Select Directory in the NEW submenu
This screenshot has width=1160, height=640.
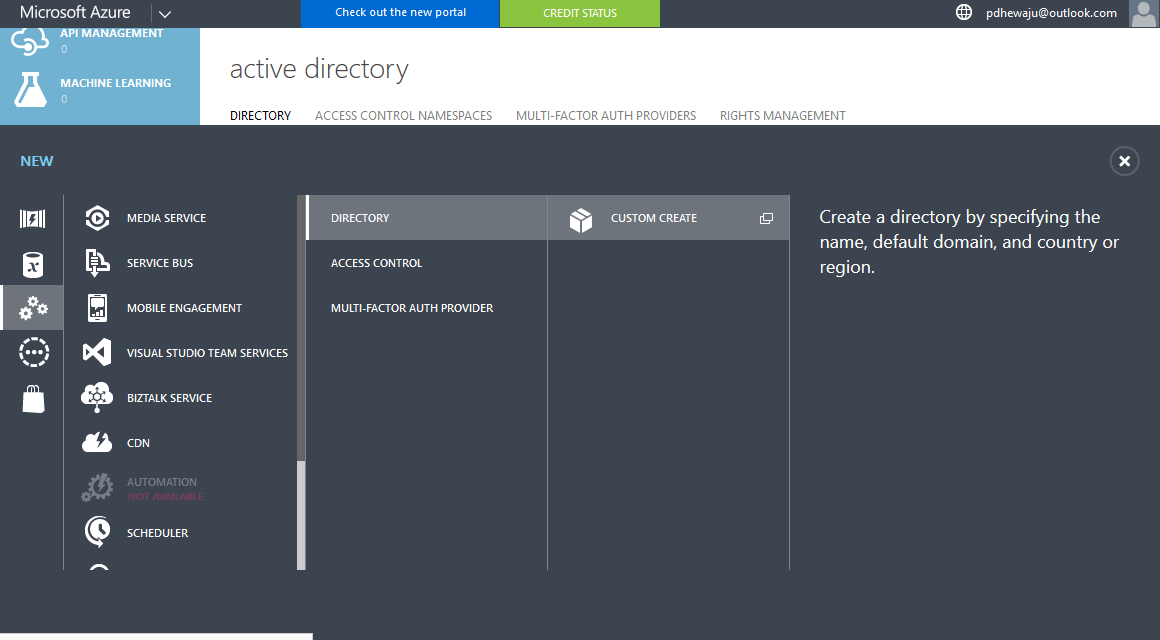427,218
